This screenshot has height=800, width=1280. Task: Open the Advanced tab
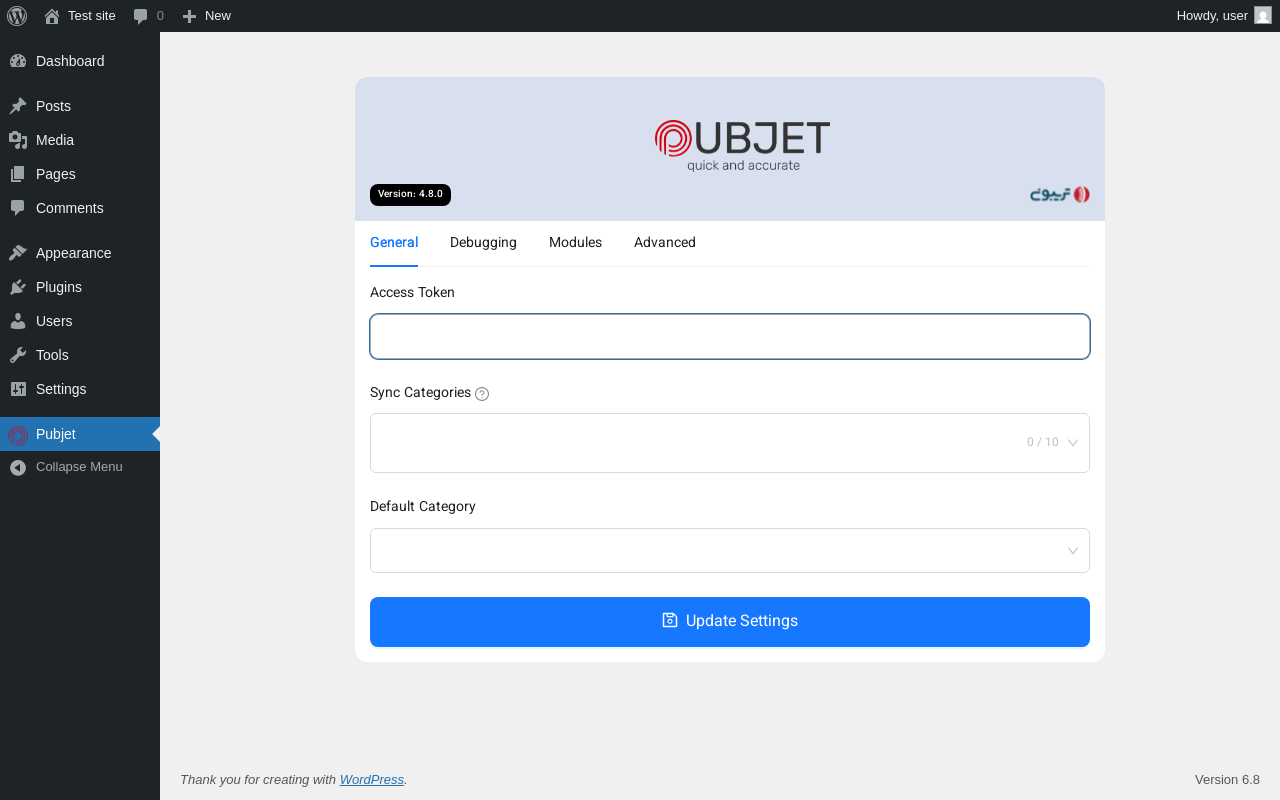coord(665,243)
